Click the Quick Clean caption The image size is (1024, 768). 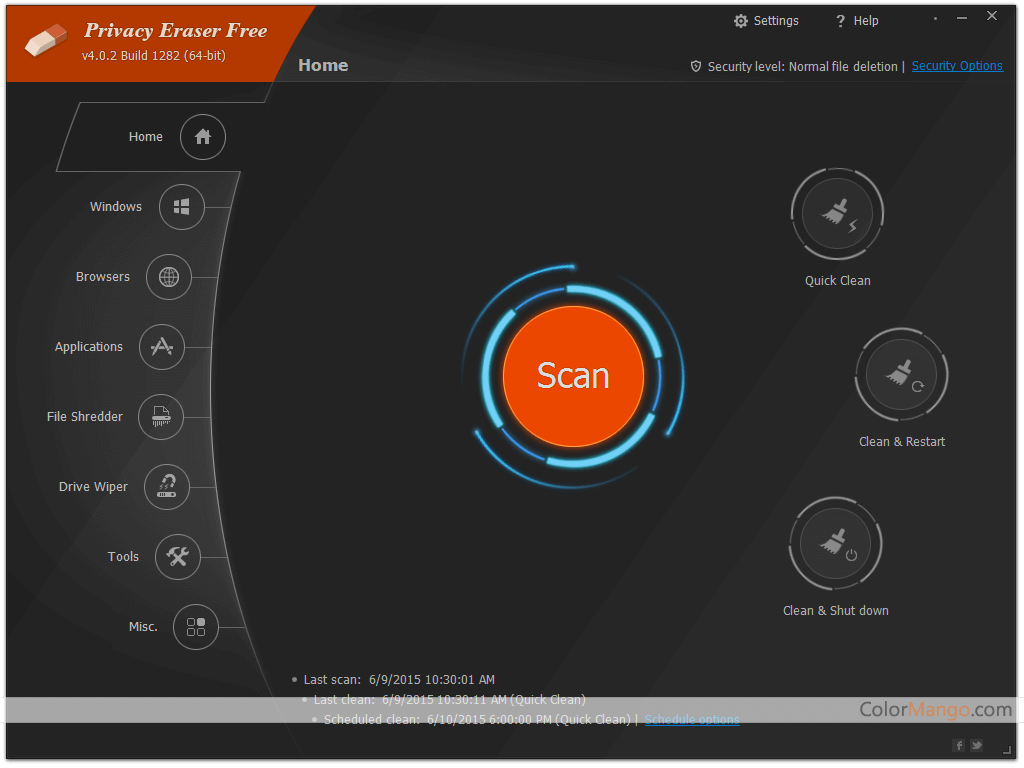pos(837,281)
